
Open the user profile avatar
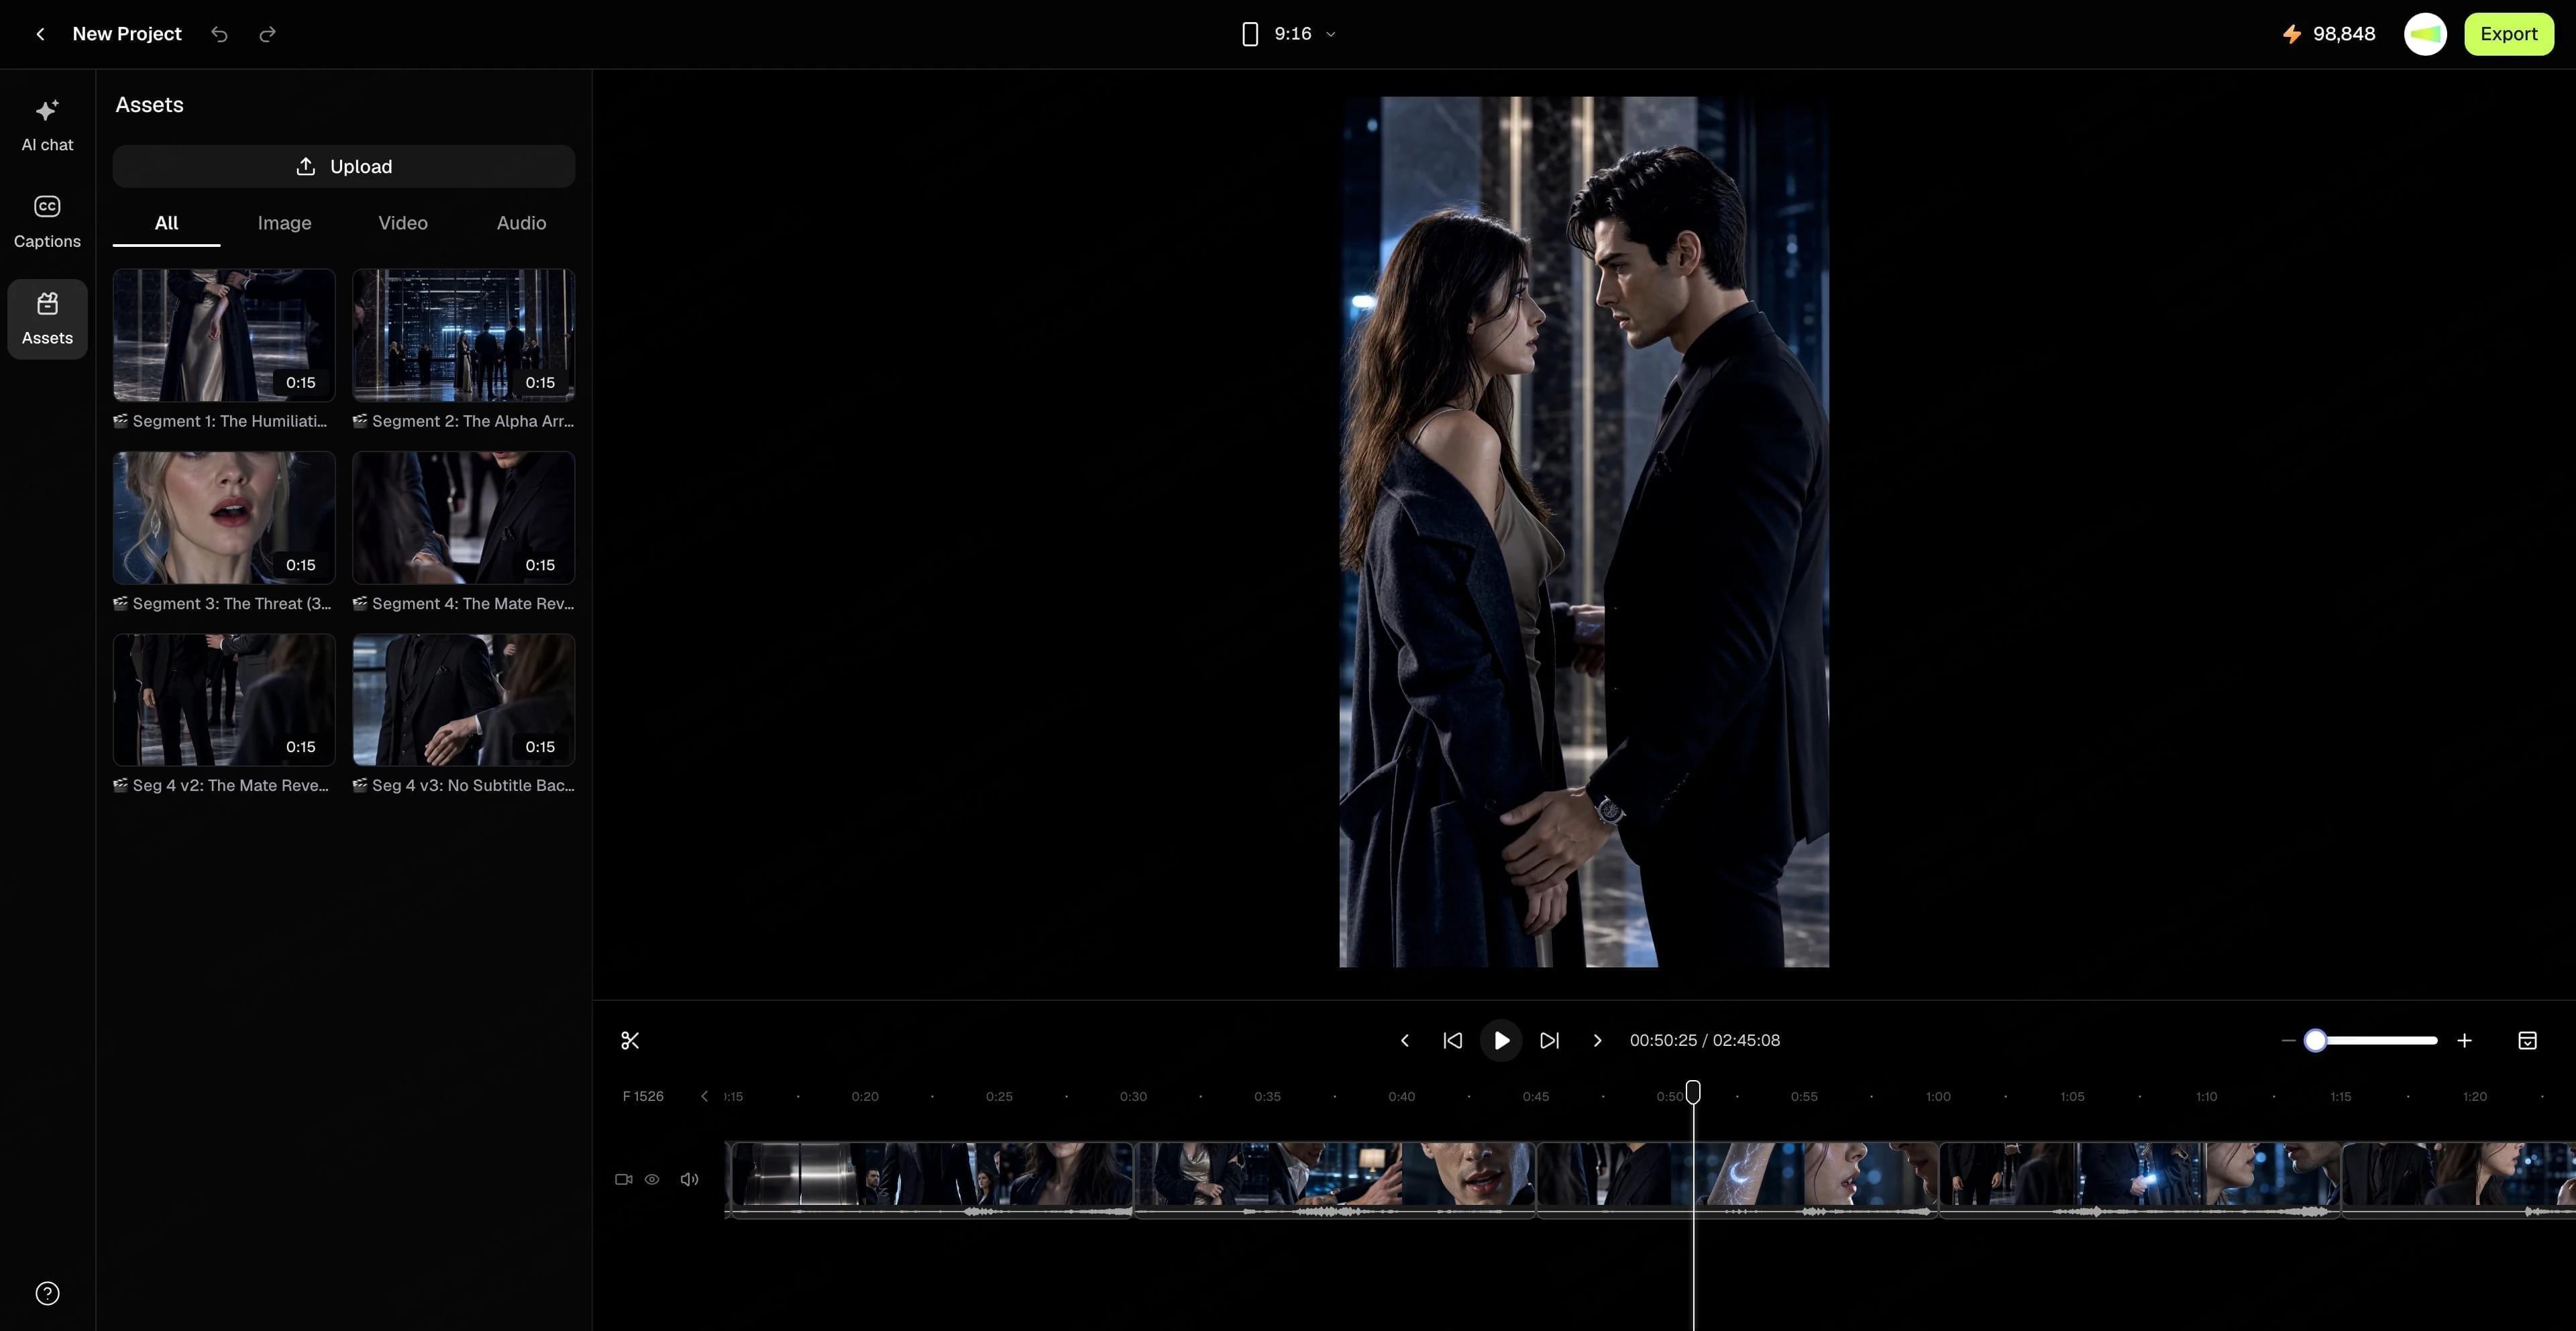2425,34
